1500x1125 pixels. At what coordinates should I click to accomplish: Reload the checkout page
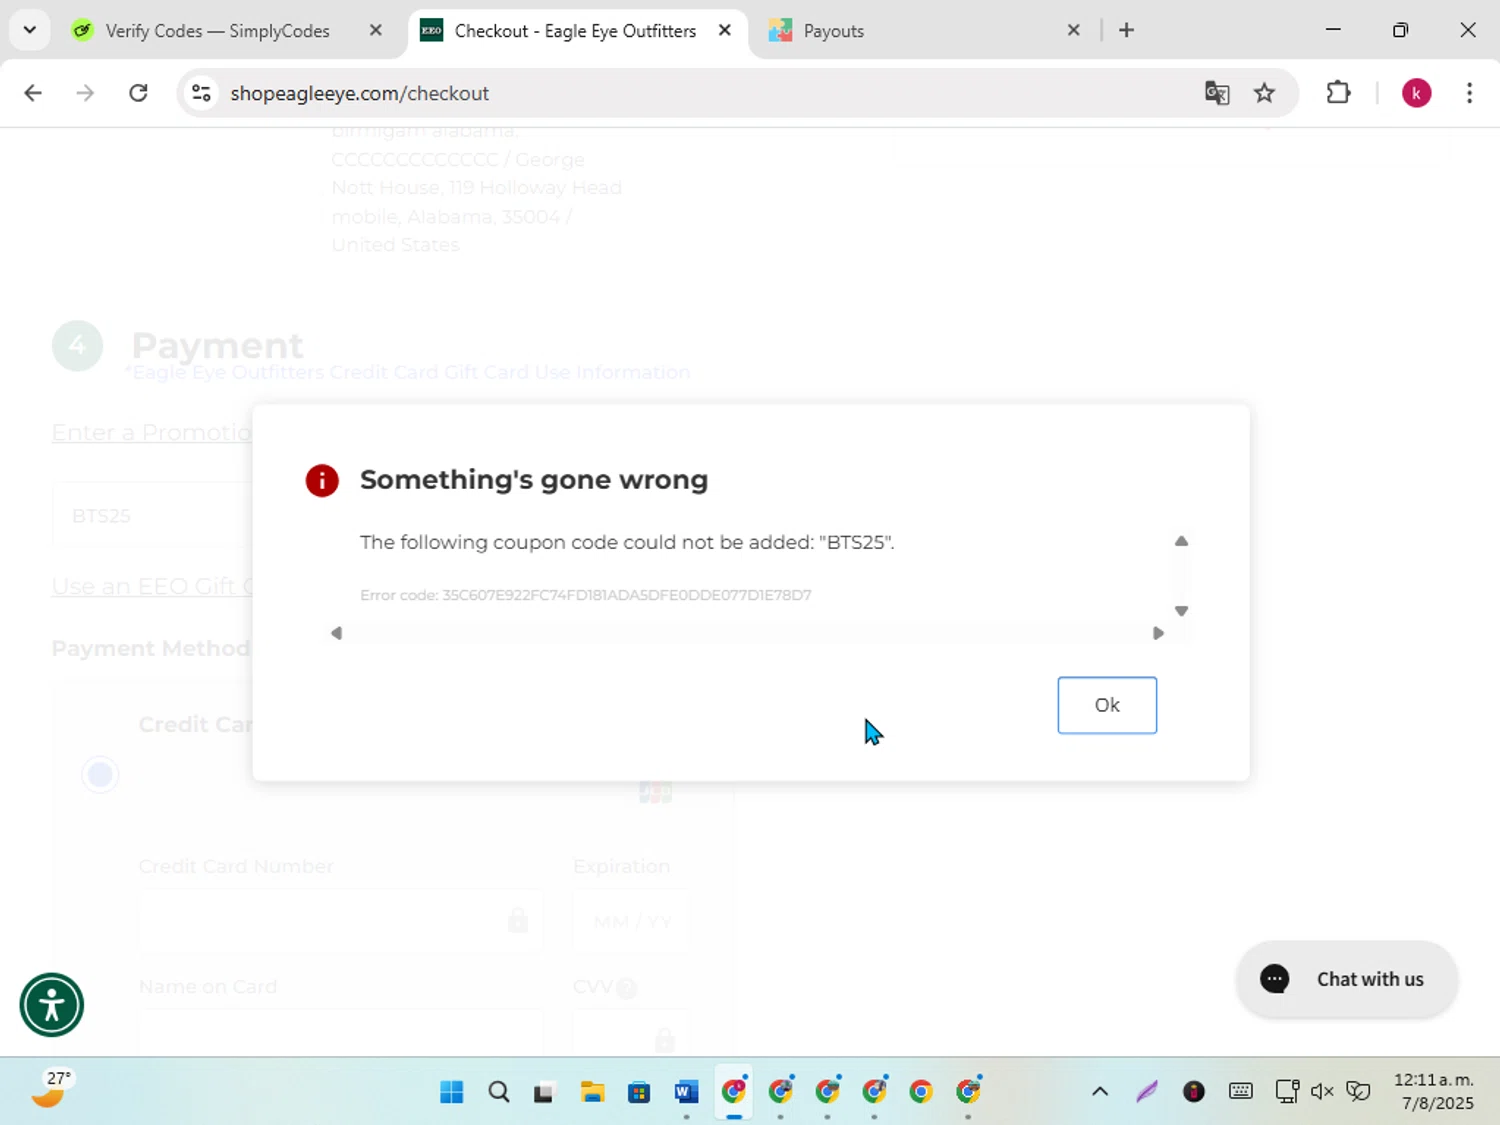pyautogui.click(x=138, y=93)
